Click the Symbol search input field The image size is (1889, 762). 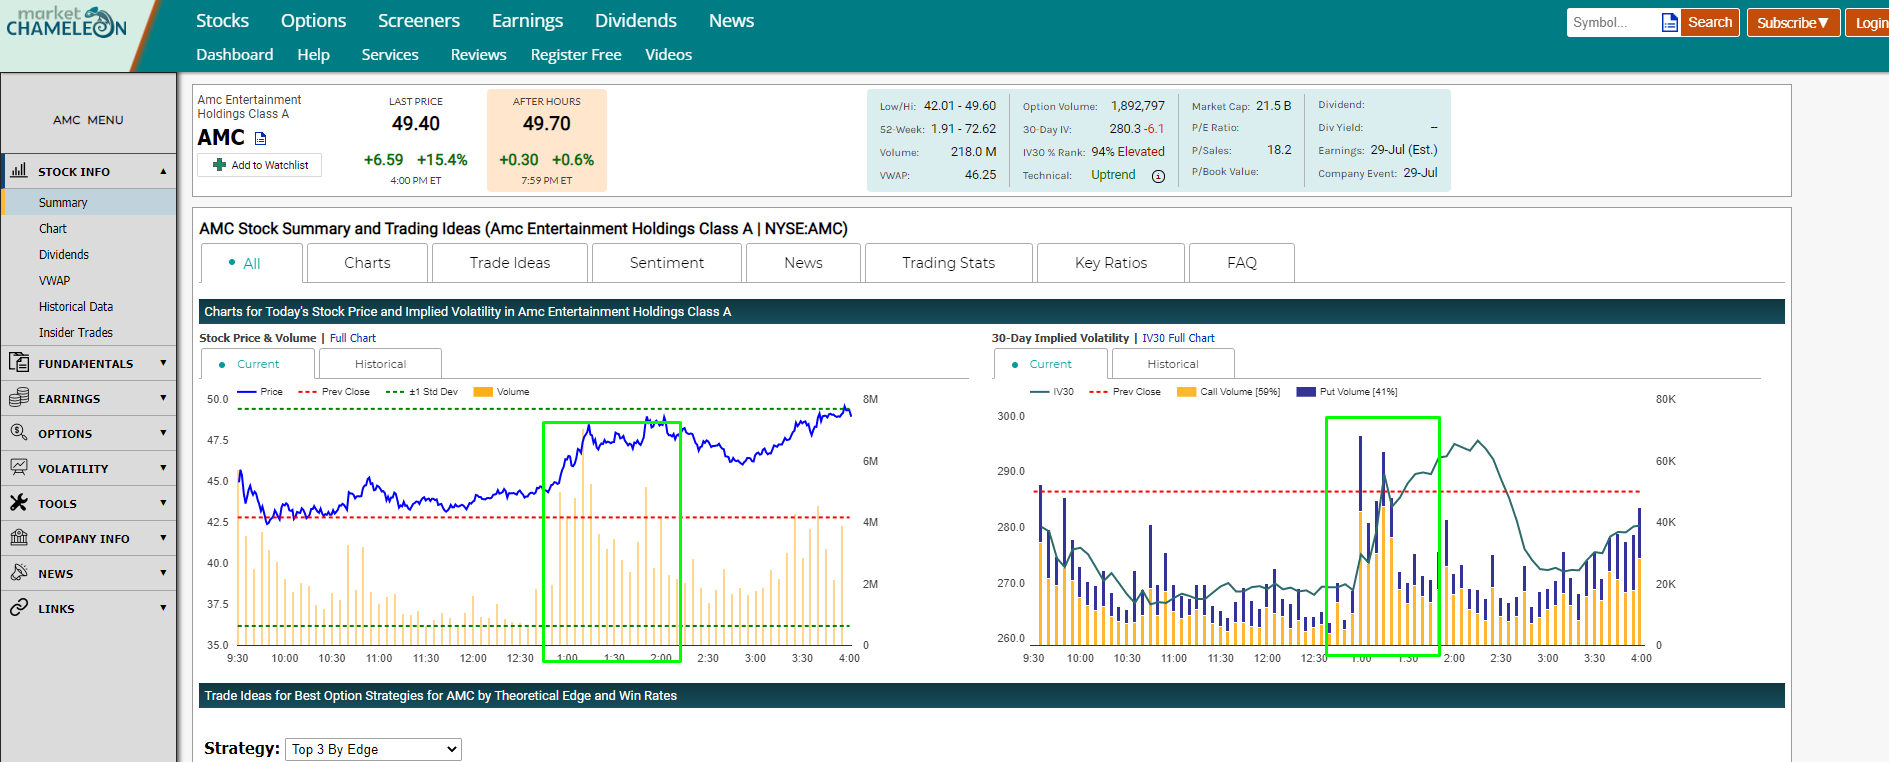pyautogui.click(x=1612, y=22)
